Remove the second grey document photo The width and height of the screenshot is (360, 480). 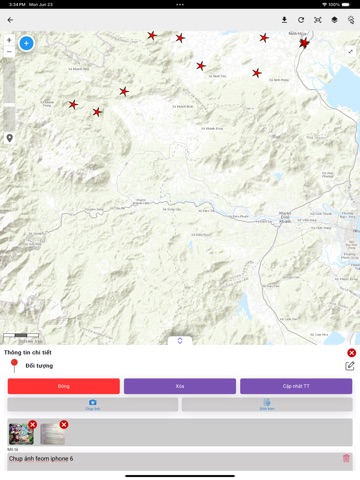pyautogui.click(x=64, y=424)
